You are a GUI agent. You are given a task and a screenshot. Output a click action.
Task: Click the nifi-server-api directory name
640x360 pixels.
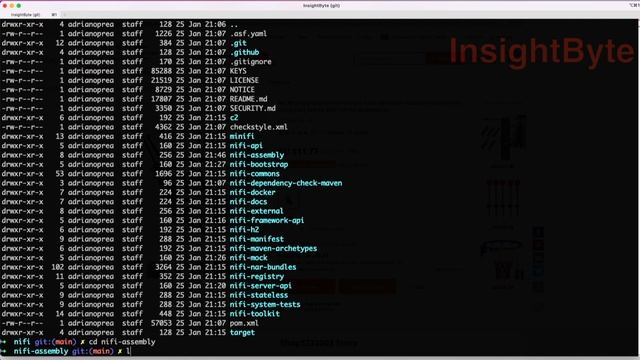click(260, 286)
